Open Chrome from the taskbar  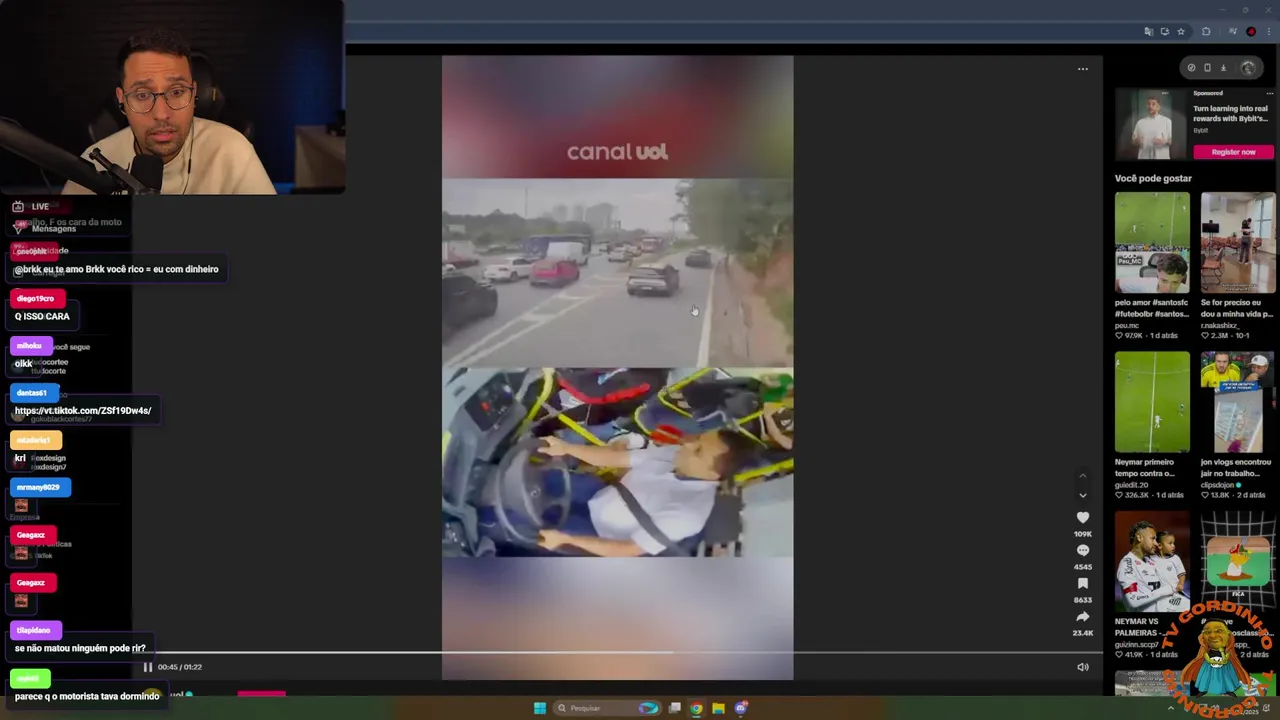(696, 708)
